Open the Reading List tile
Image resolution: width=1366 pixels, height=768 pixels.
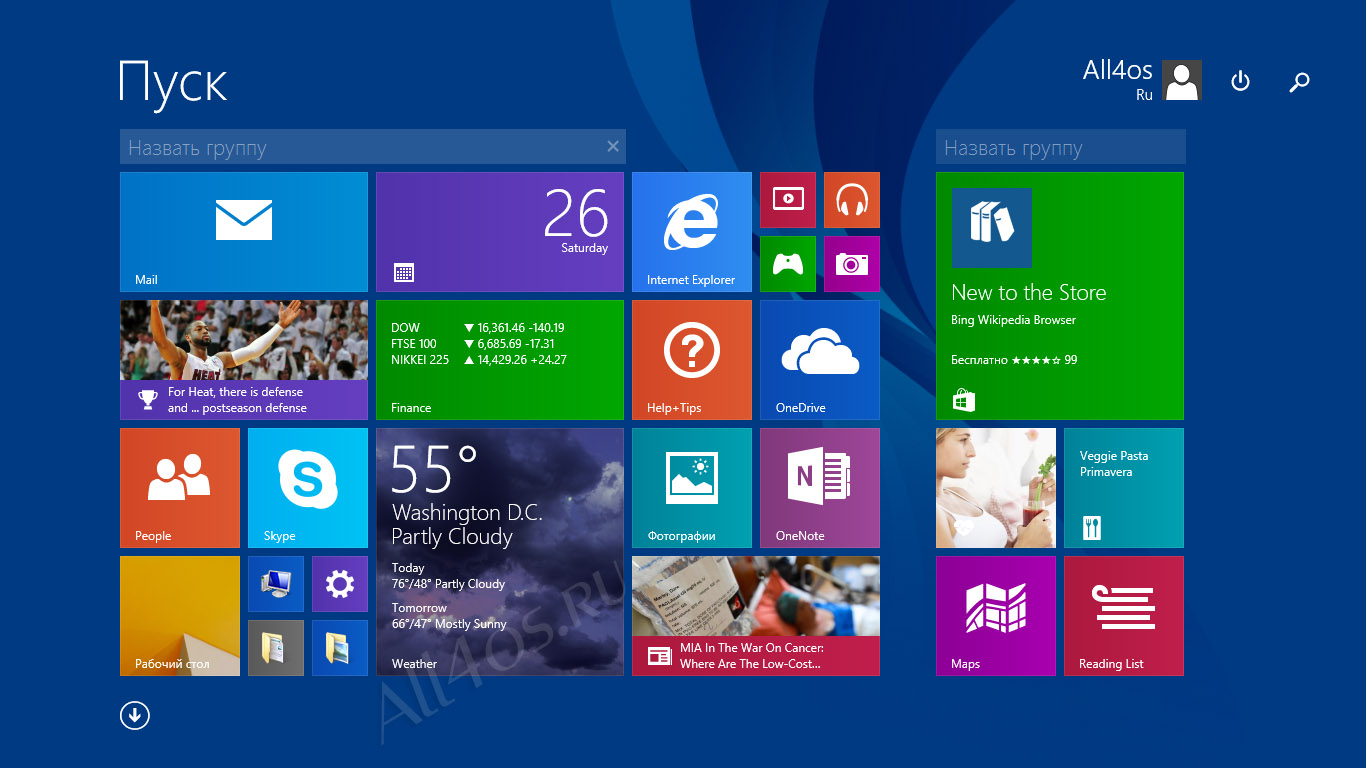point(1124,616)
